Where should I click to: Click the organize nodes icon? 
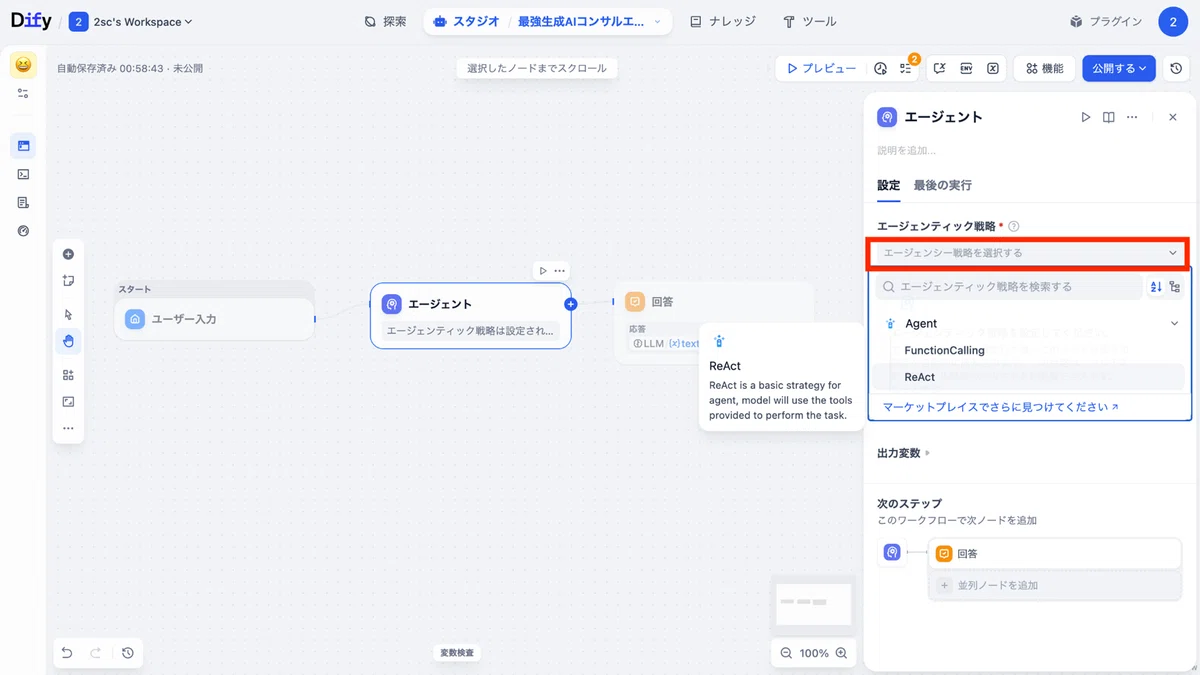68,375
